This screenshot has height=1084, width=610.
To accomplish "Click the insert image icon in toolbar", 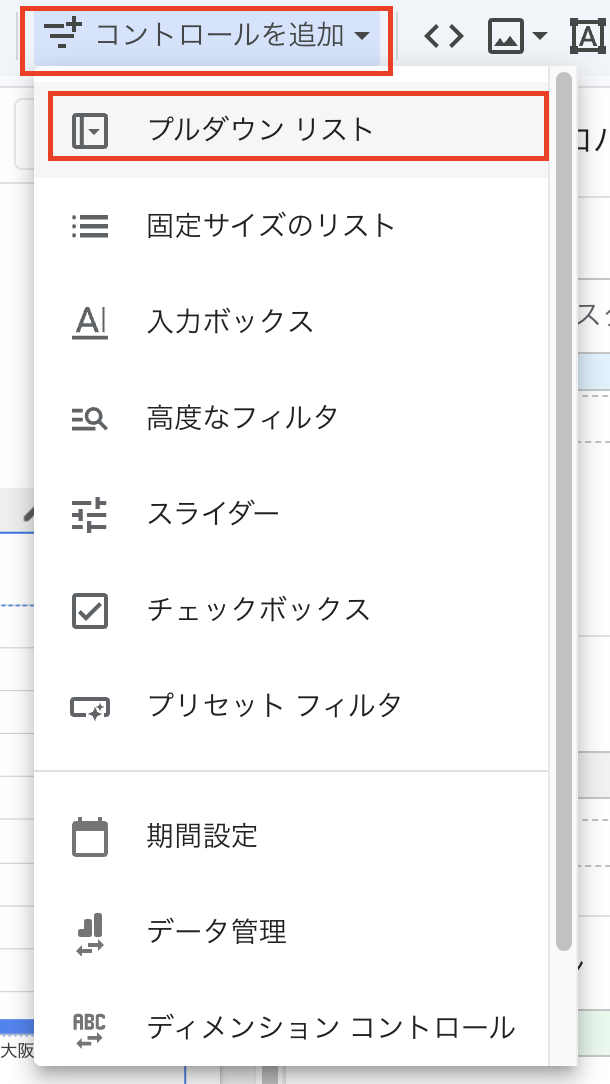I will coord(506,37).
